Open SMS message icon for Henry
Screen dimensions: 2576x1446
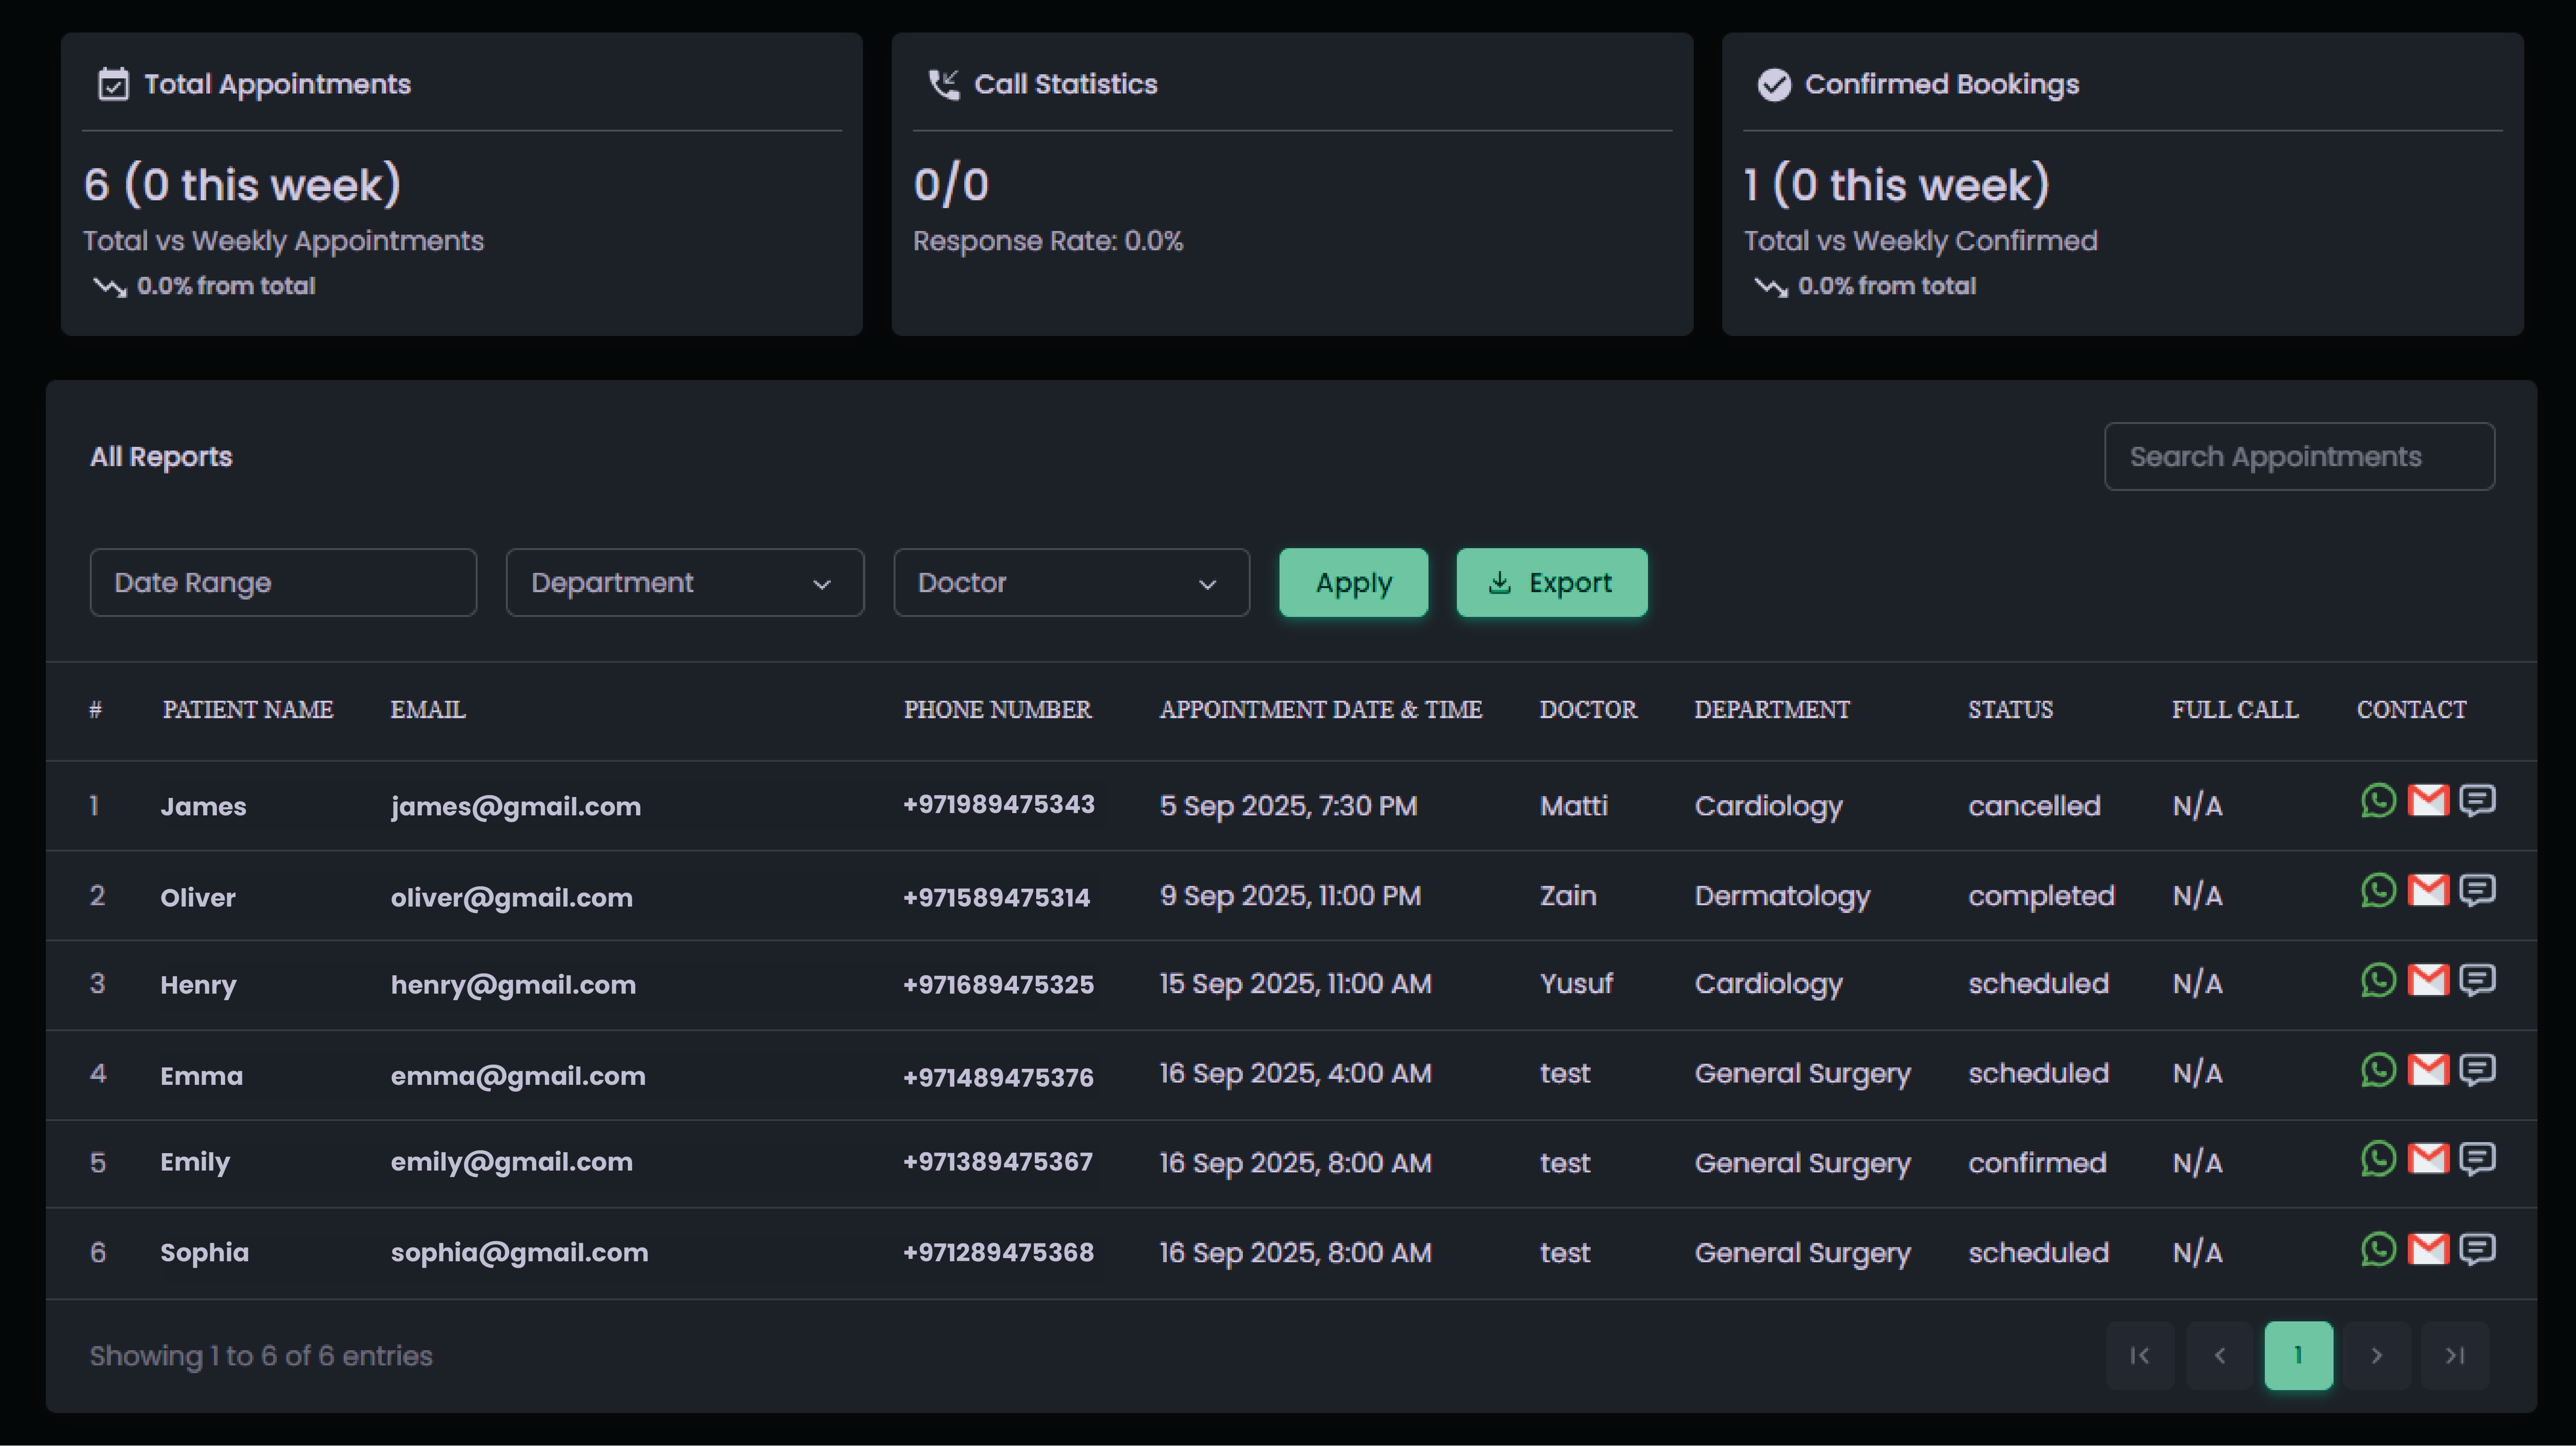pyautogui.click(x=2477, y=980)
